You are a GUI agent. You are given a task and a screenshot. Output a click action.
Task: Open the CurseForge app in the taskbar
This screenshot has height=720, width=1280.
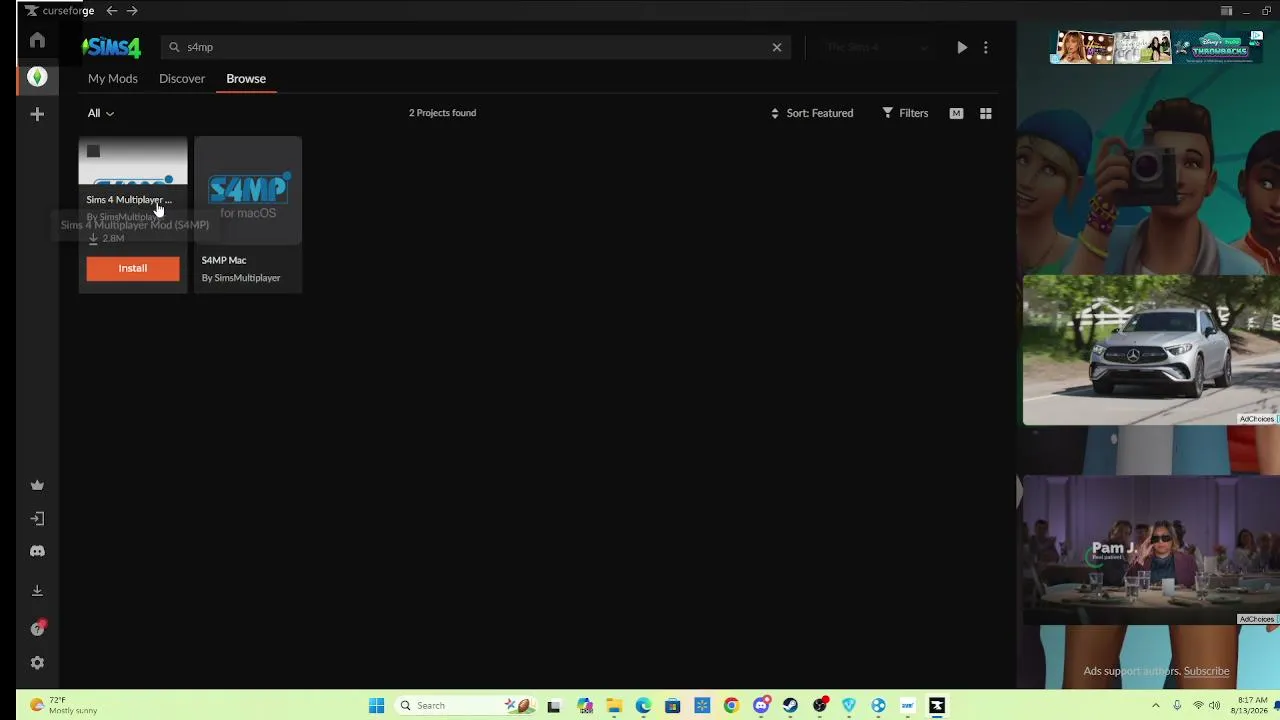click(x=937, y=706)
